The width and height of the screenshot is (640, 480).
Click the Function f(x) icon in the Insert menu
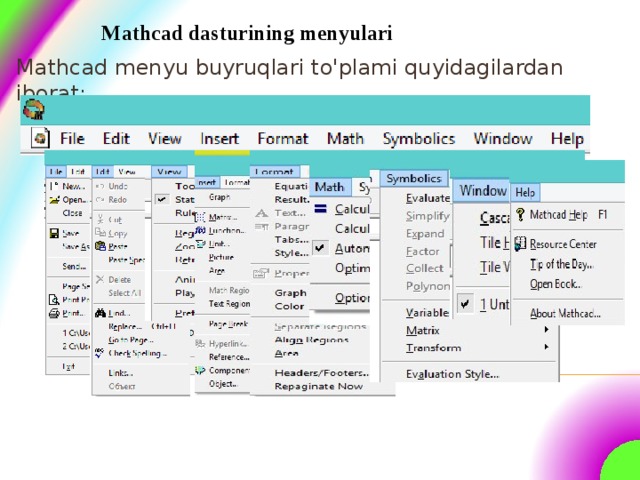200,231
